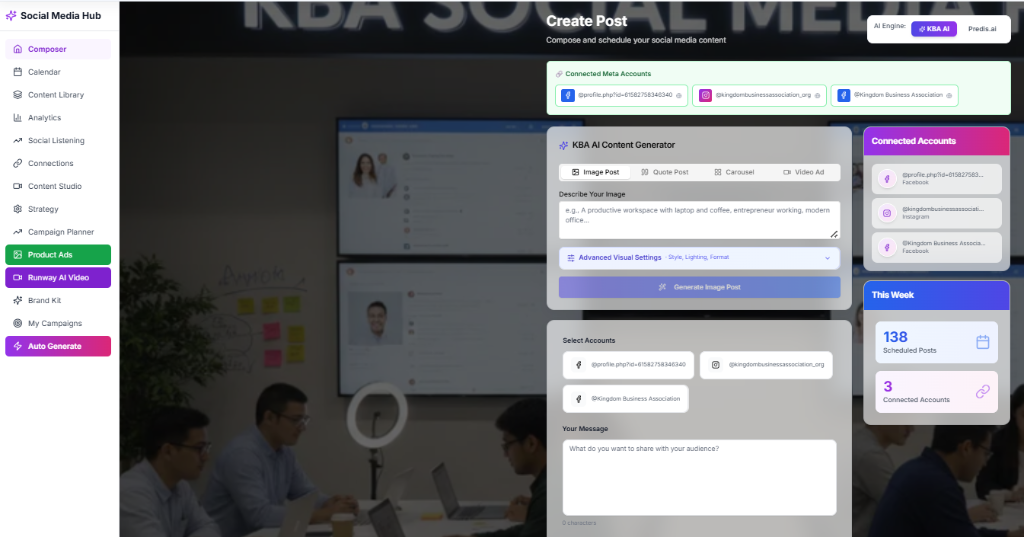Open the Strategy section
1024x537 pixels.
(x=58, y=209)
